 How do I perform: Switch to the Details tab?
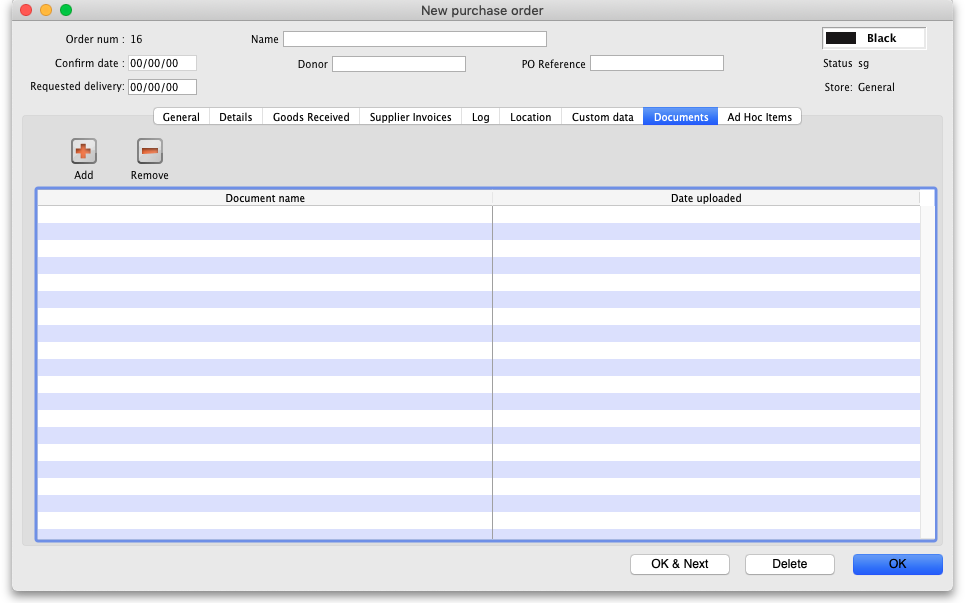point(236,117)
